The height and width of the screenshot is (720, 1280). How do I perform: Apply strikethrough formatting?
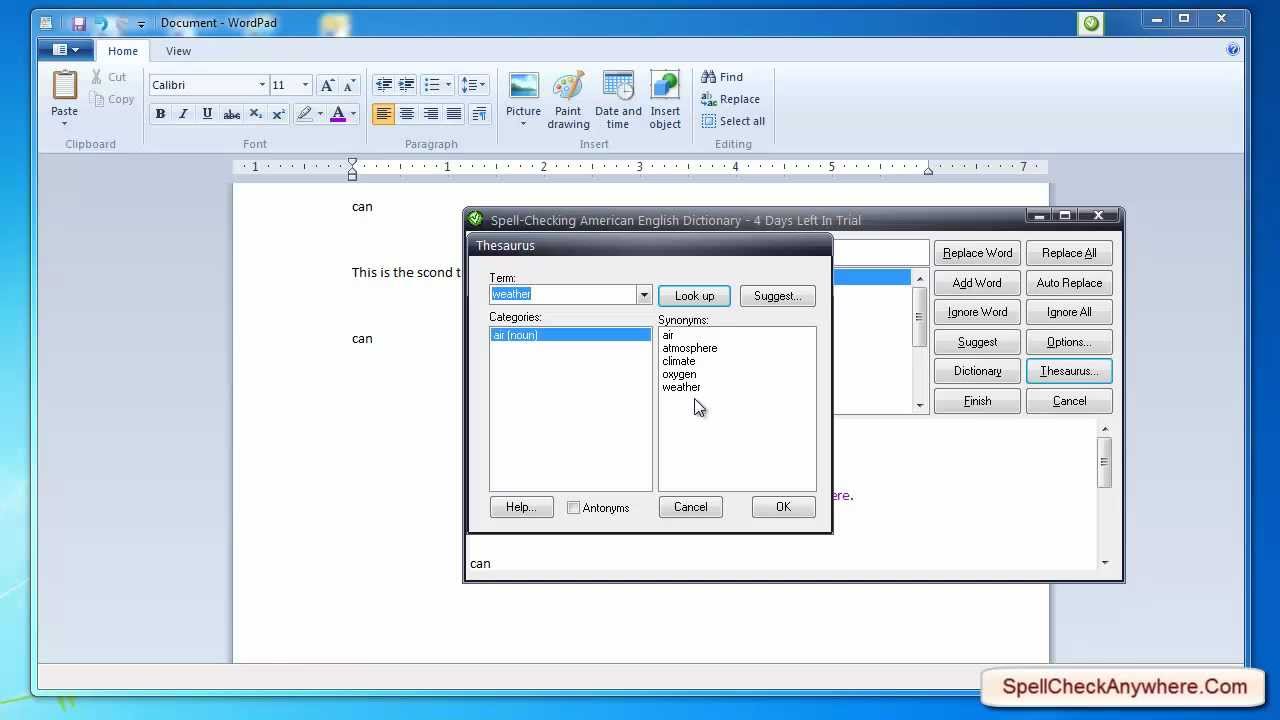point(231,114)
